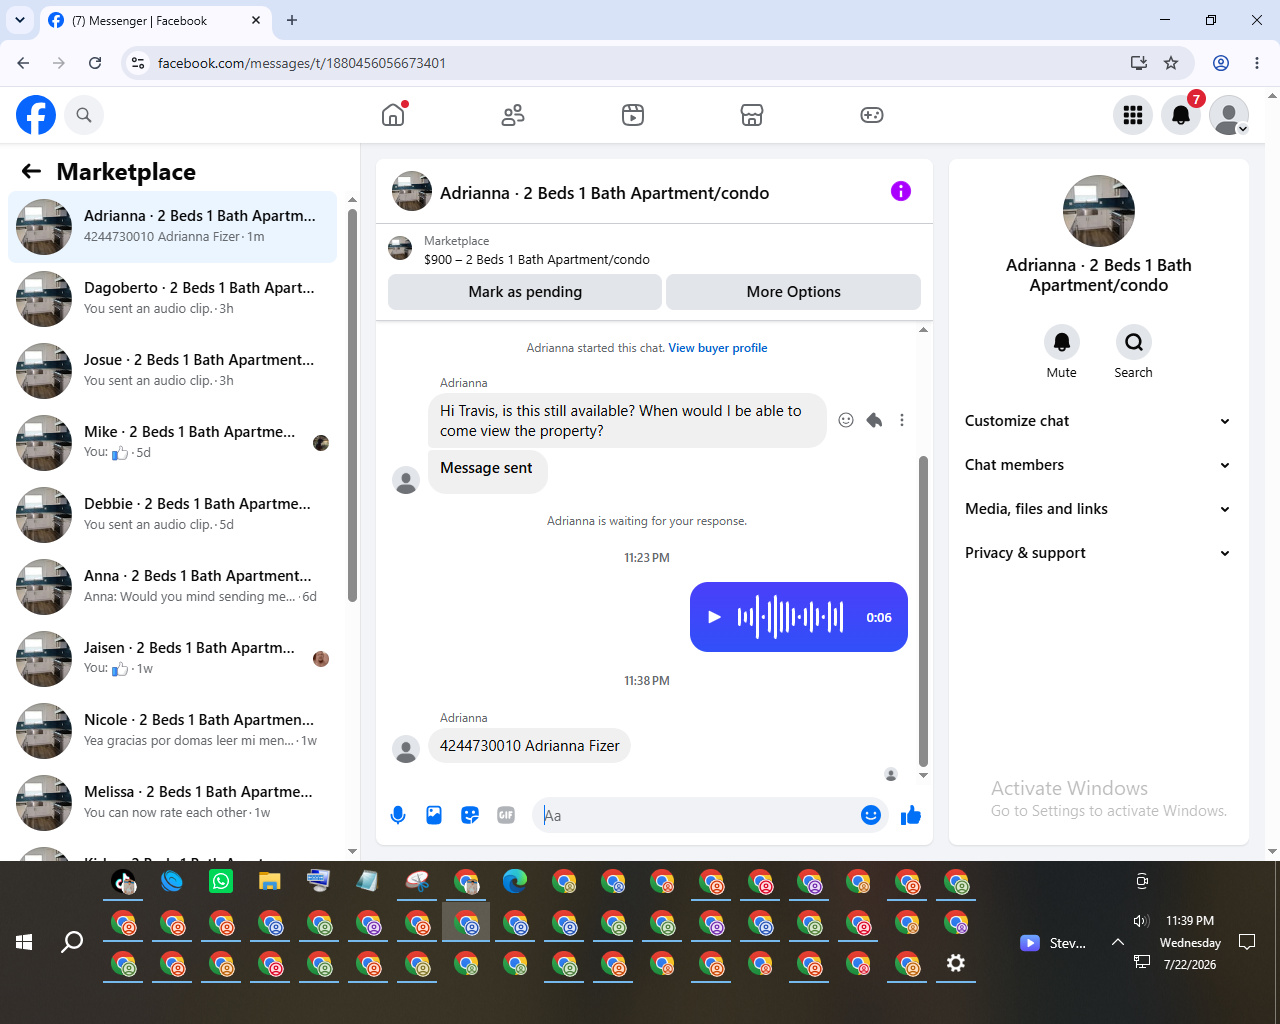Open the Dagoberto conversation
This screenshot has height=1024, width=1280.
pyautogui.click(x=172, y=299)
